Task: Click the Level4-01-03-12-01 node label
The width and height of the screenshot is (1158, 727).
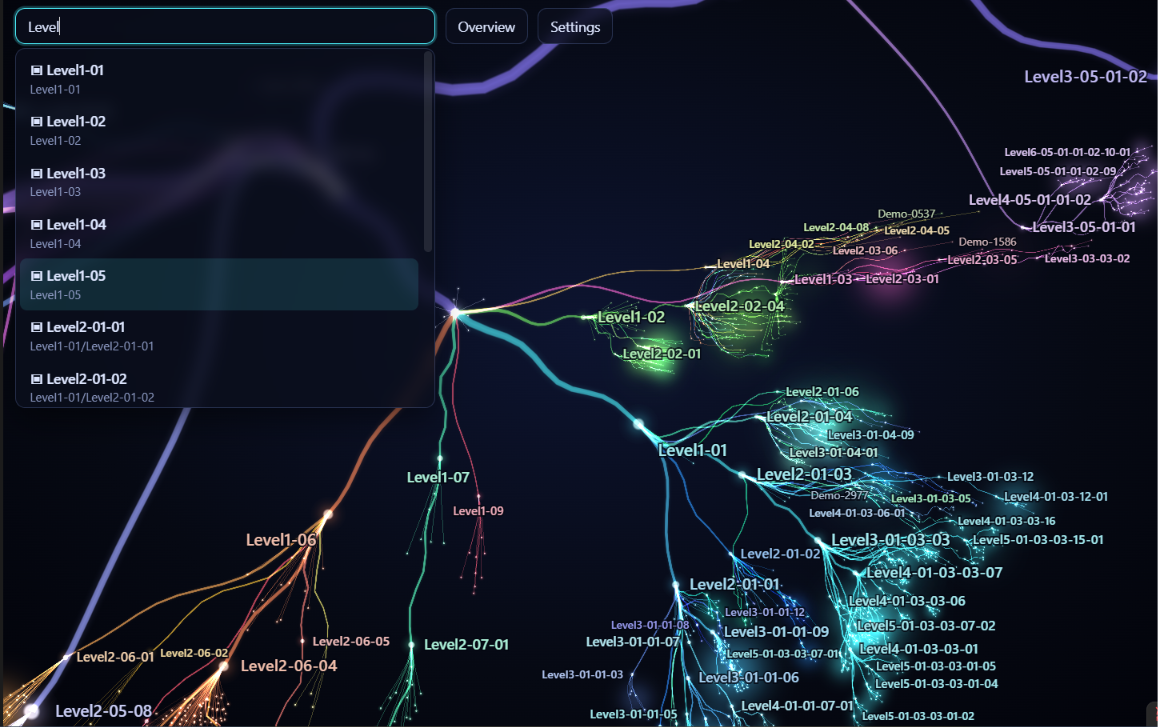Action: [1055, 497]
